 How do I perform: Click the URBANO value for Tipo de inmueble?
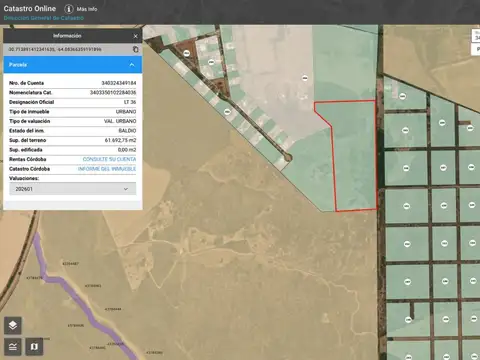(x=126, y=112)
